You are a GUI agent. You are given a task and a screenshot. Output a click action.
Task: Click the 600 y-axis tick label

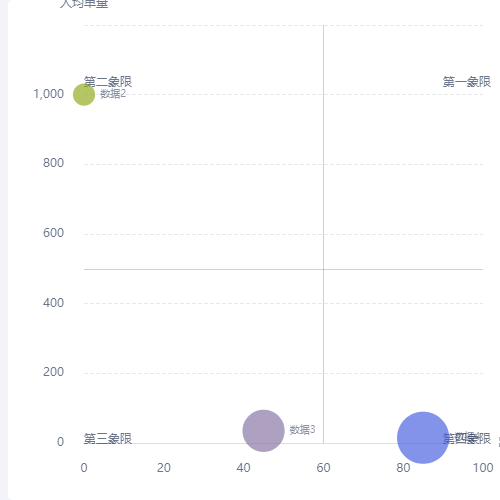(53, 233)
